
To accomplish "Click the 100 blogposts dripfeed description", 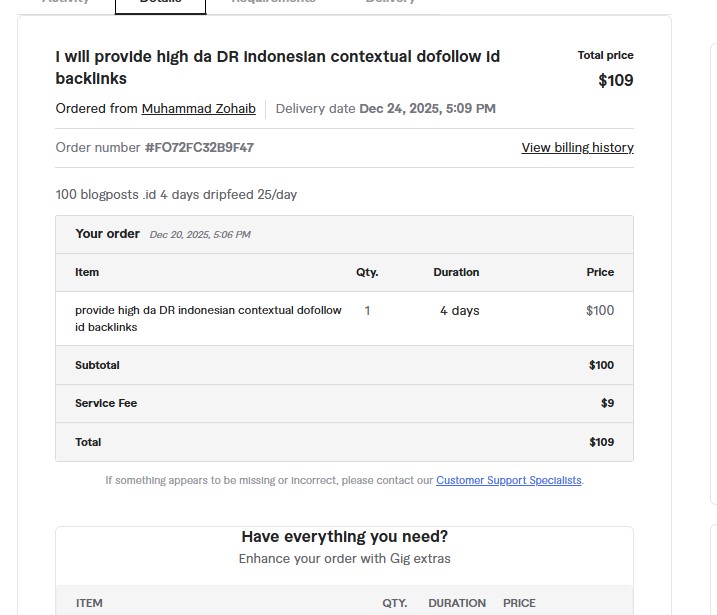I will click(x=176, y=194).
